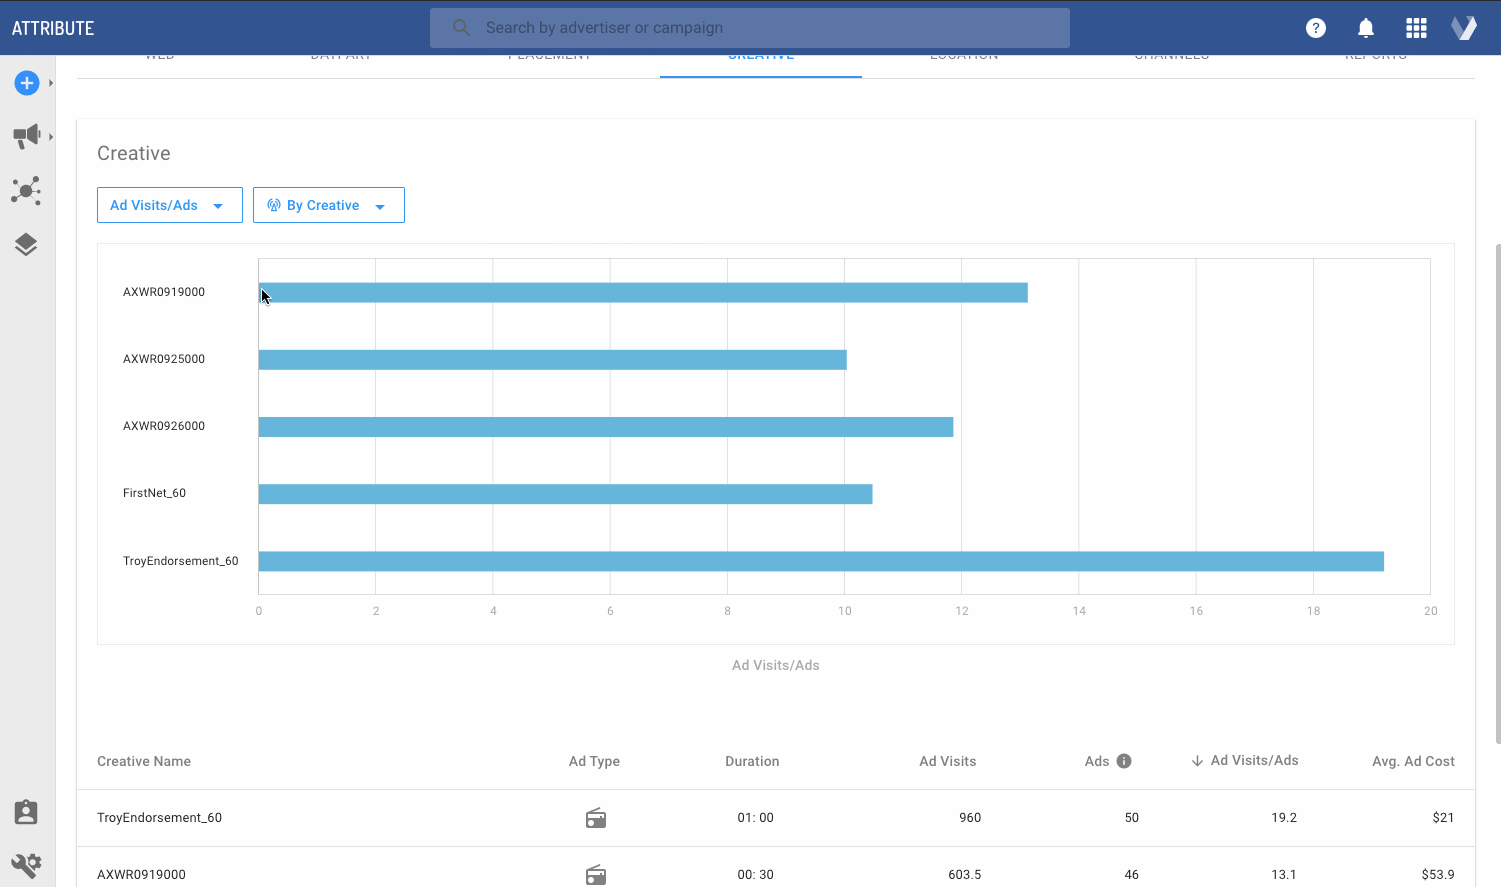This screenshot has width=1501, height=887.
Task: Click the contact card icon near sidebar bottom
Action: (25, 812)
